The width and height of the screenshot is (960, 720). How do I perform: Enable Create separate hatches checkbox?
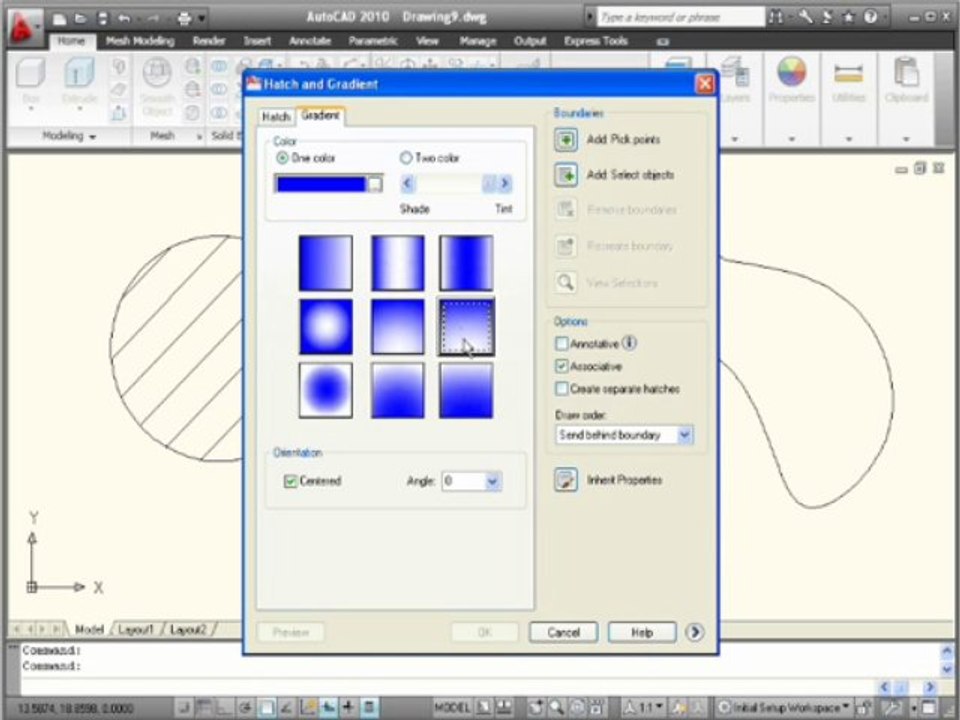561,388
